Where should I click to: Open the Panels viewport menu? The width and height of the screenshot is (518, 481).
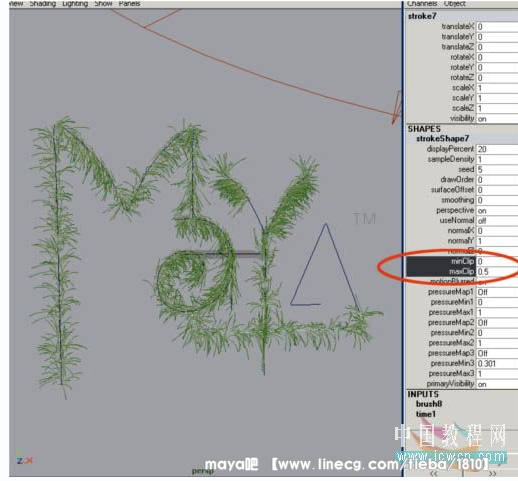point(129,4)
